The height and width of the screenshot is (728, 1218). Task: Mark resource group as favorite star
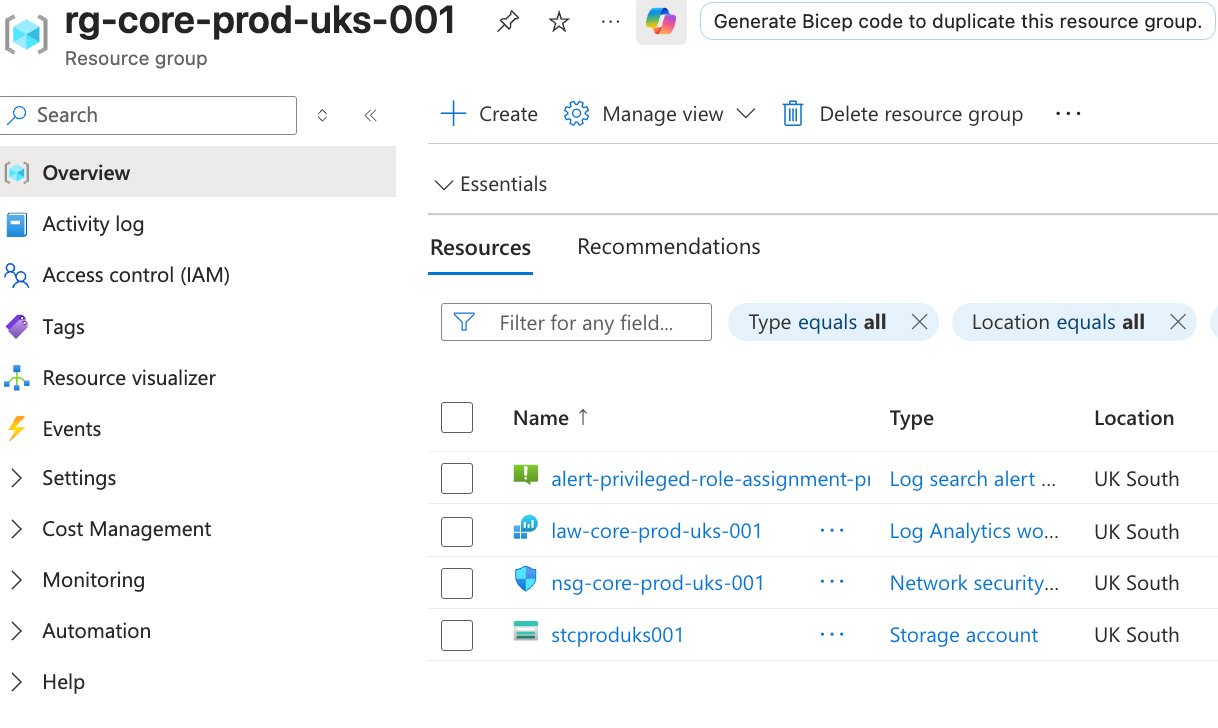point(559,22)
